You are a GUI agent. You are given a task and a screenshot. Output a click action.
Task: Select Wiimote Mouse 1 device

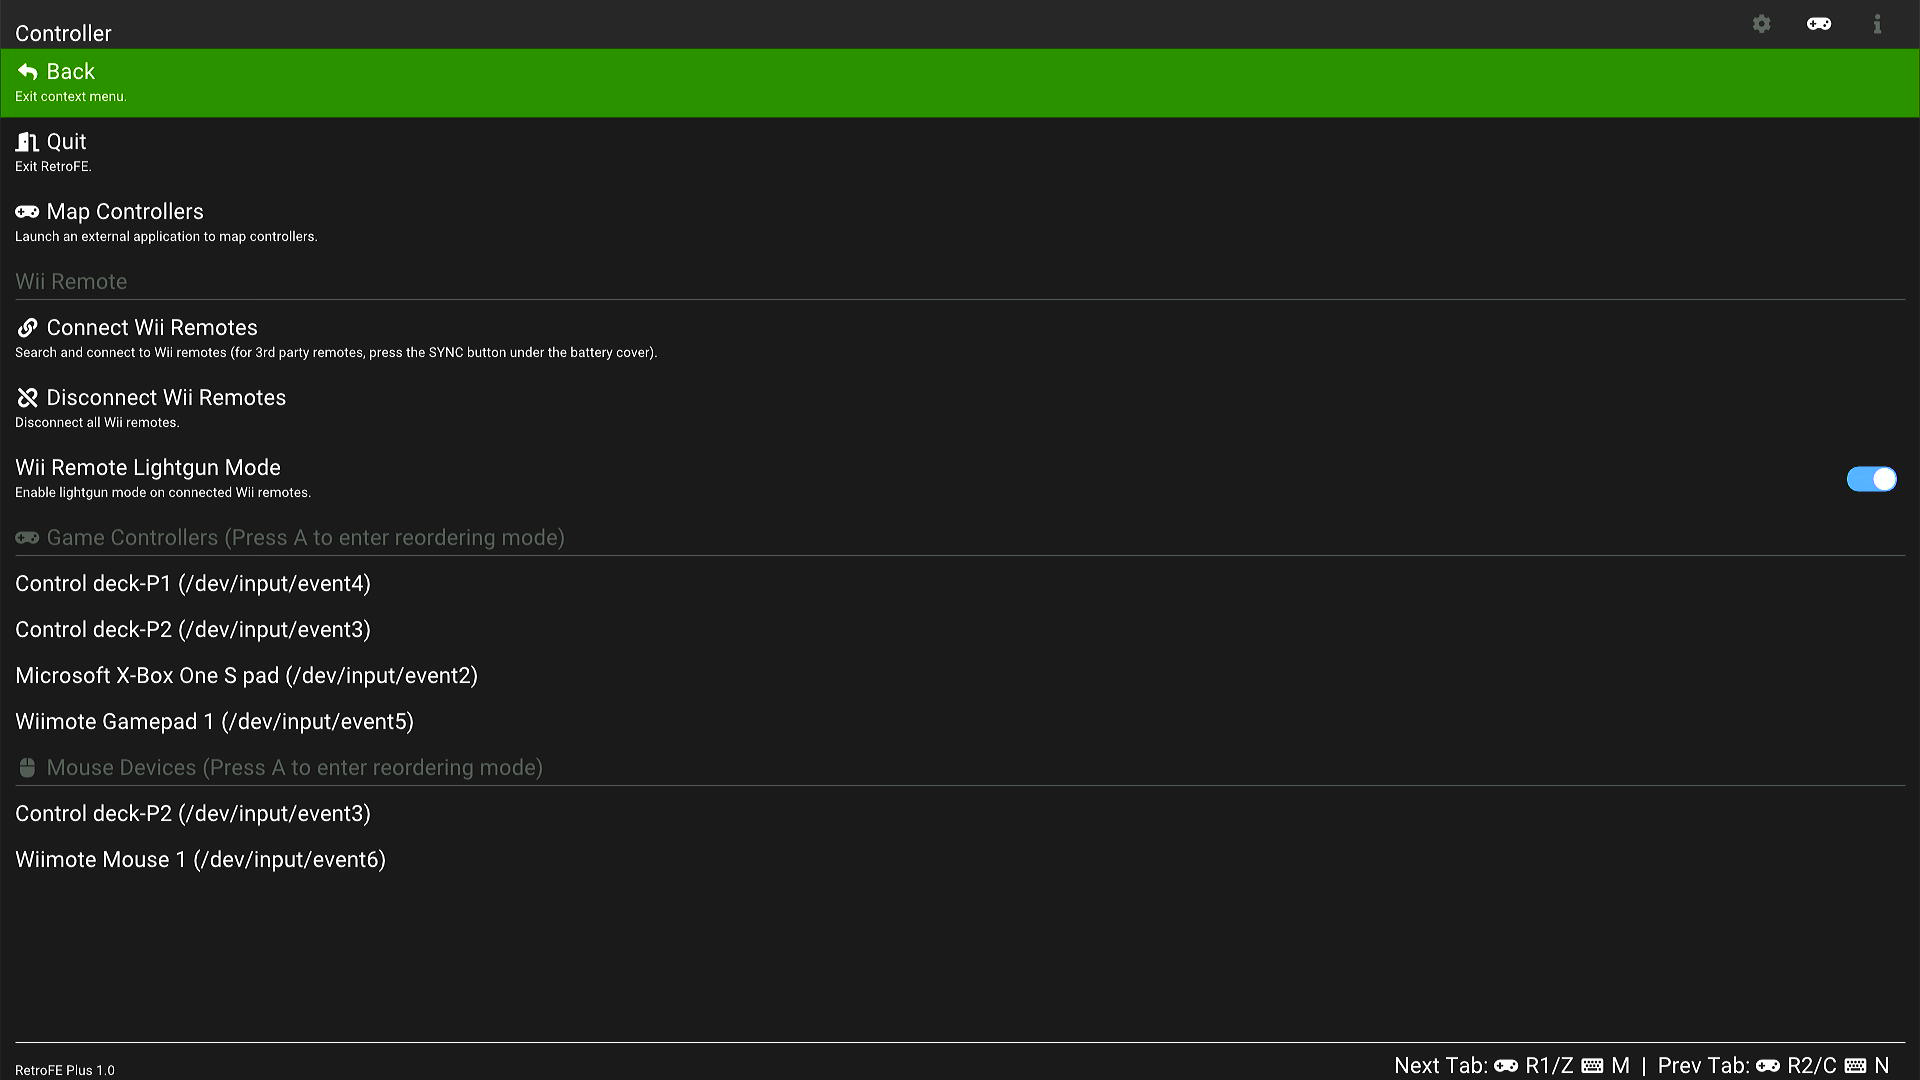200,860
